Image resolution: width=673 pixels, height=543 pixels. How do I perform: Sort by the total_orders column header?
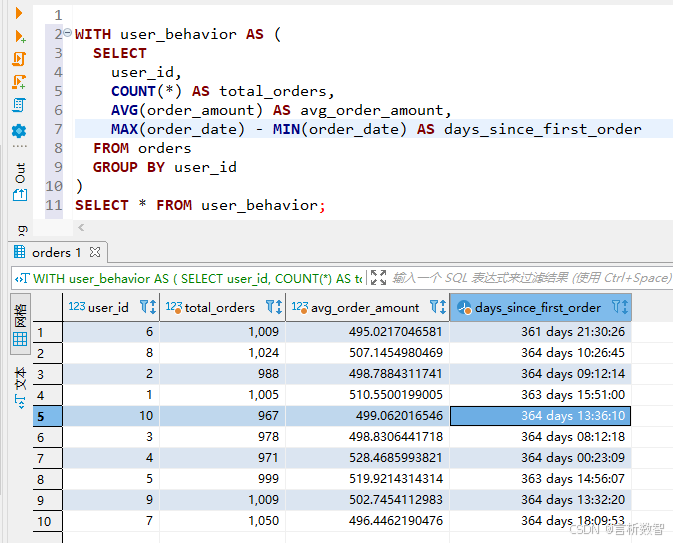(x=219, y=307)
